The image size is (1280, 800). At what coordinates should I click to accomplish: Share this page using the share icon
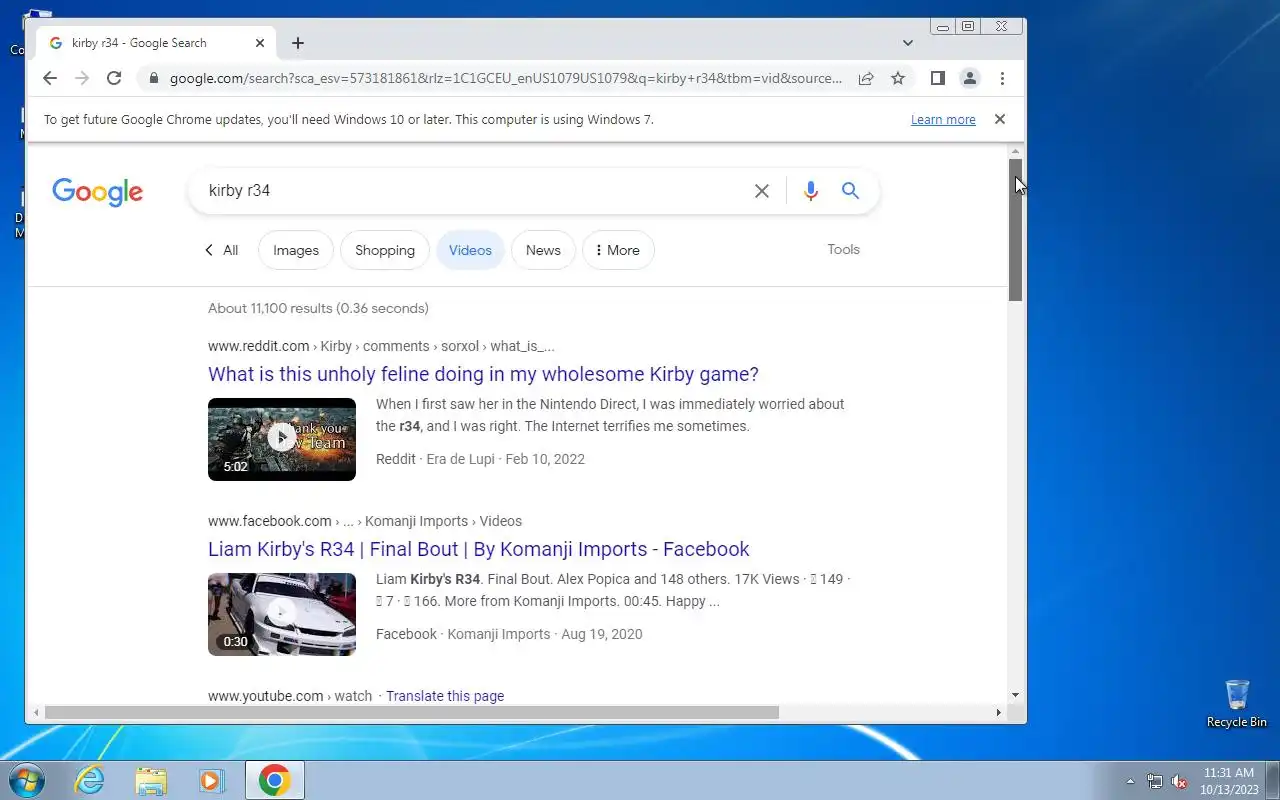point(866,78)
